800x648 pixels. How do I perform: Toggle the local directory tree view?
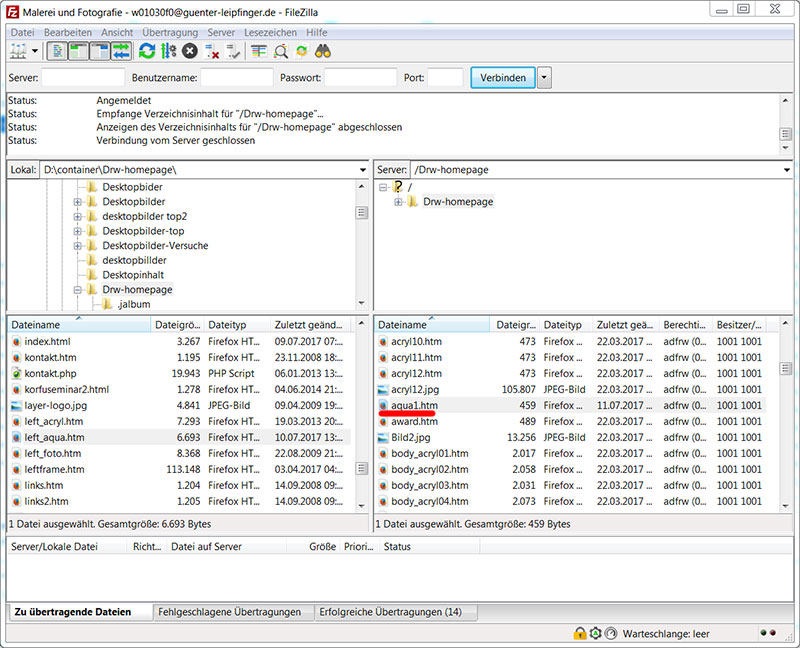77,51
